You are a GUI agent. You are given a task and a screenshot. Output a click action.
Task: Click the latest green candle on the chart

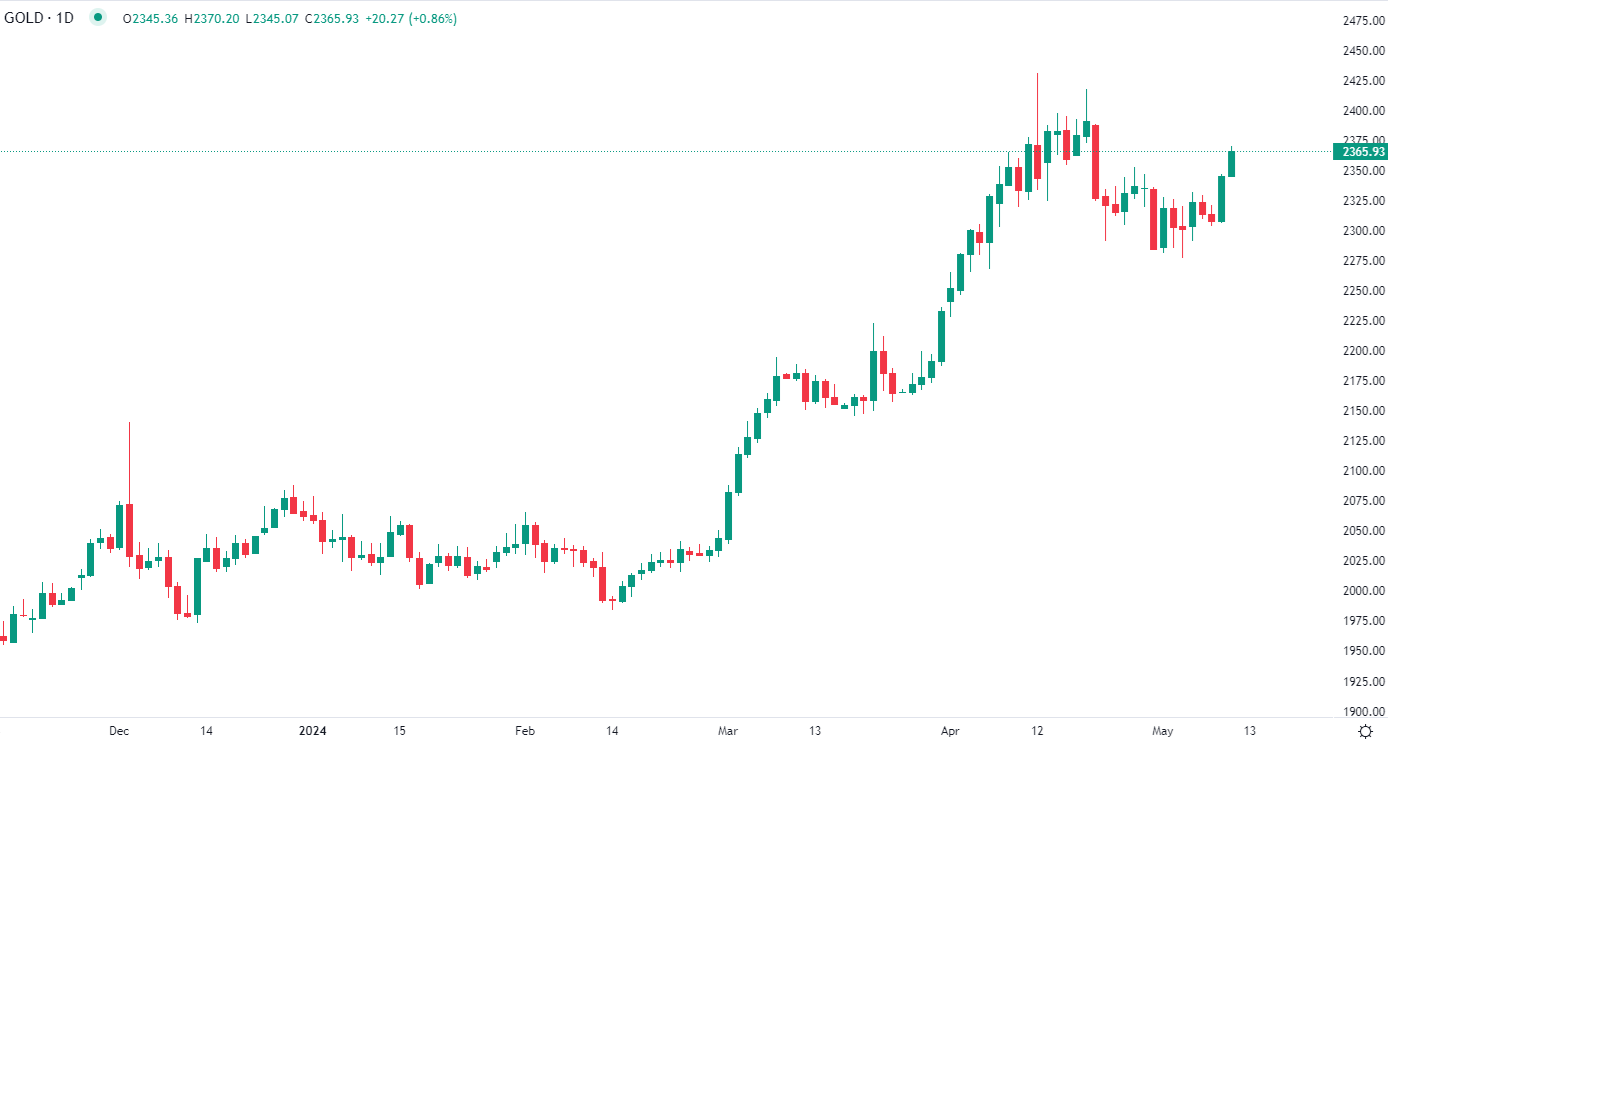tap(1232, 164)
